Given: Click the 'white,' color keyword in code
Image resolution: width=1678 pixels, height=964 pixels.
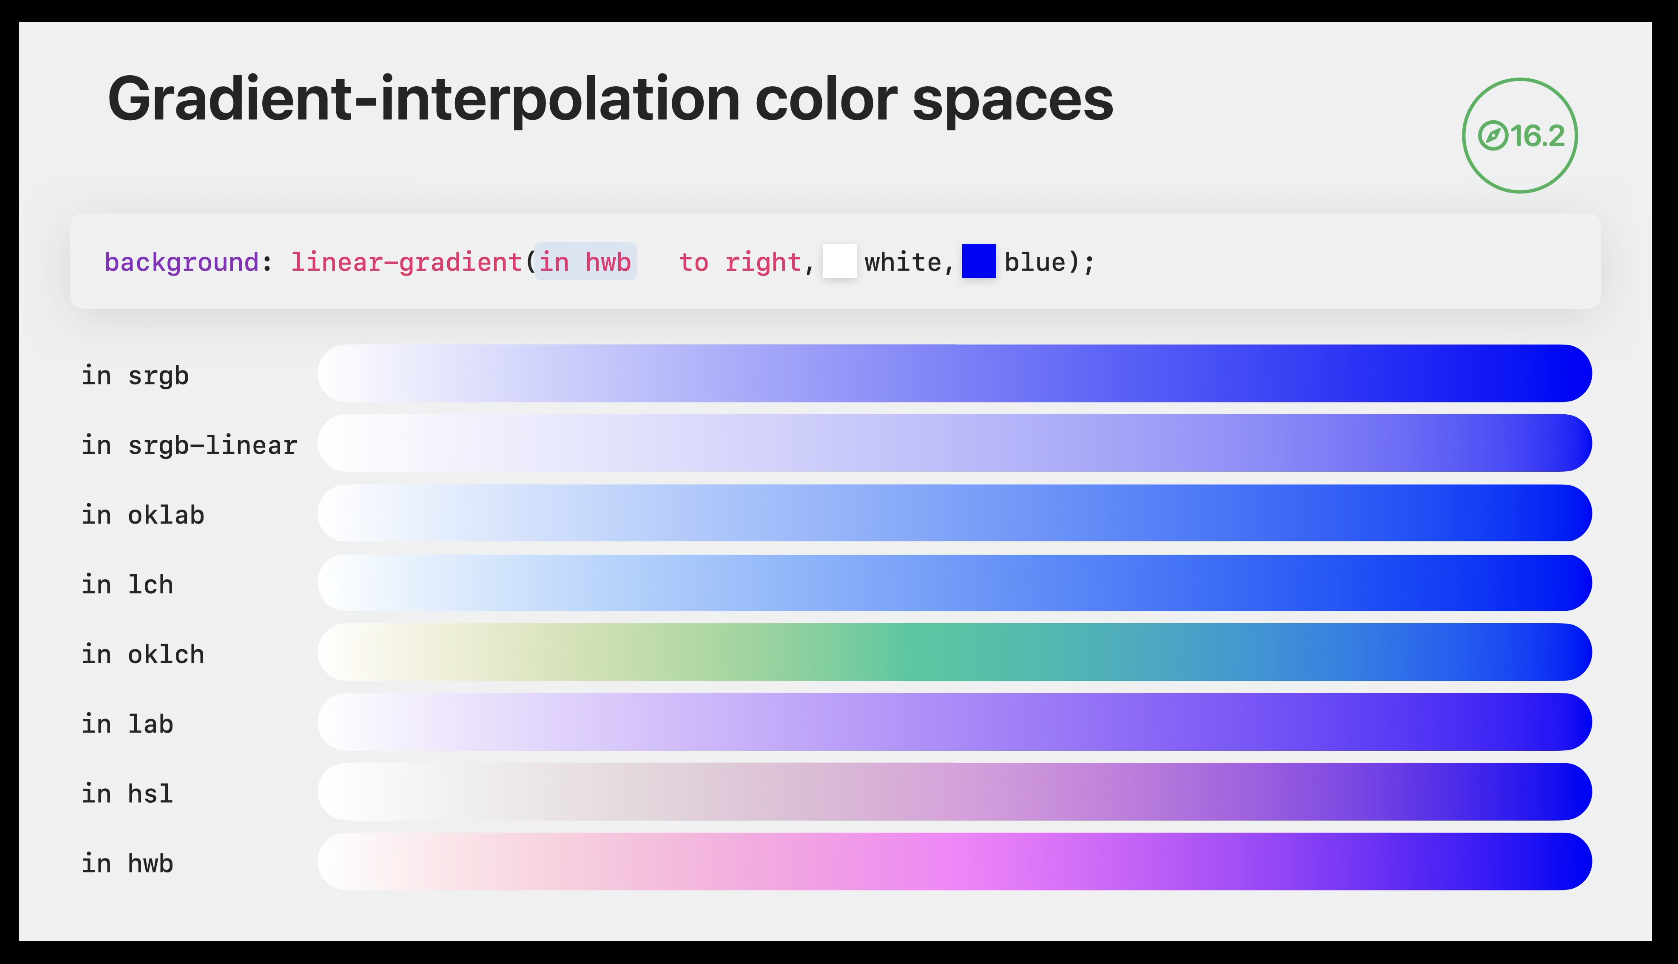Looking at the screenshot, I should pyautogui.click(x=910, y=262).
